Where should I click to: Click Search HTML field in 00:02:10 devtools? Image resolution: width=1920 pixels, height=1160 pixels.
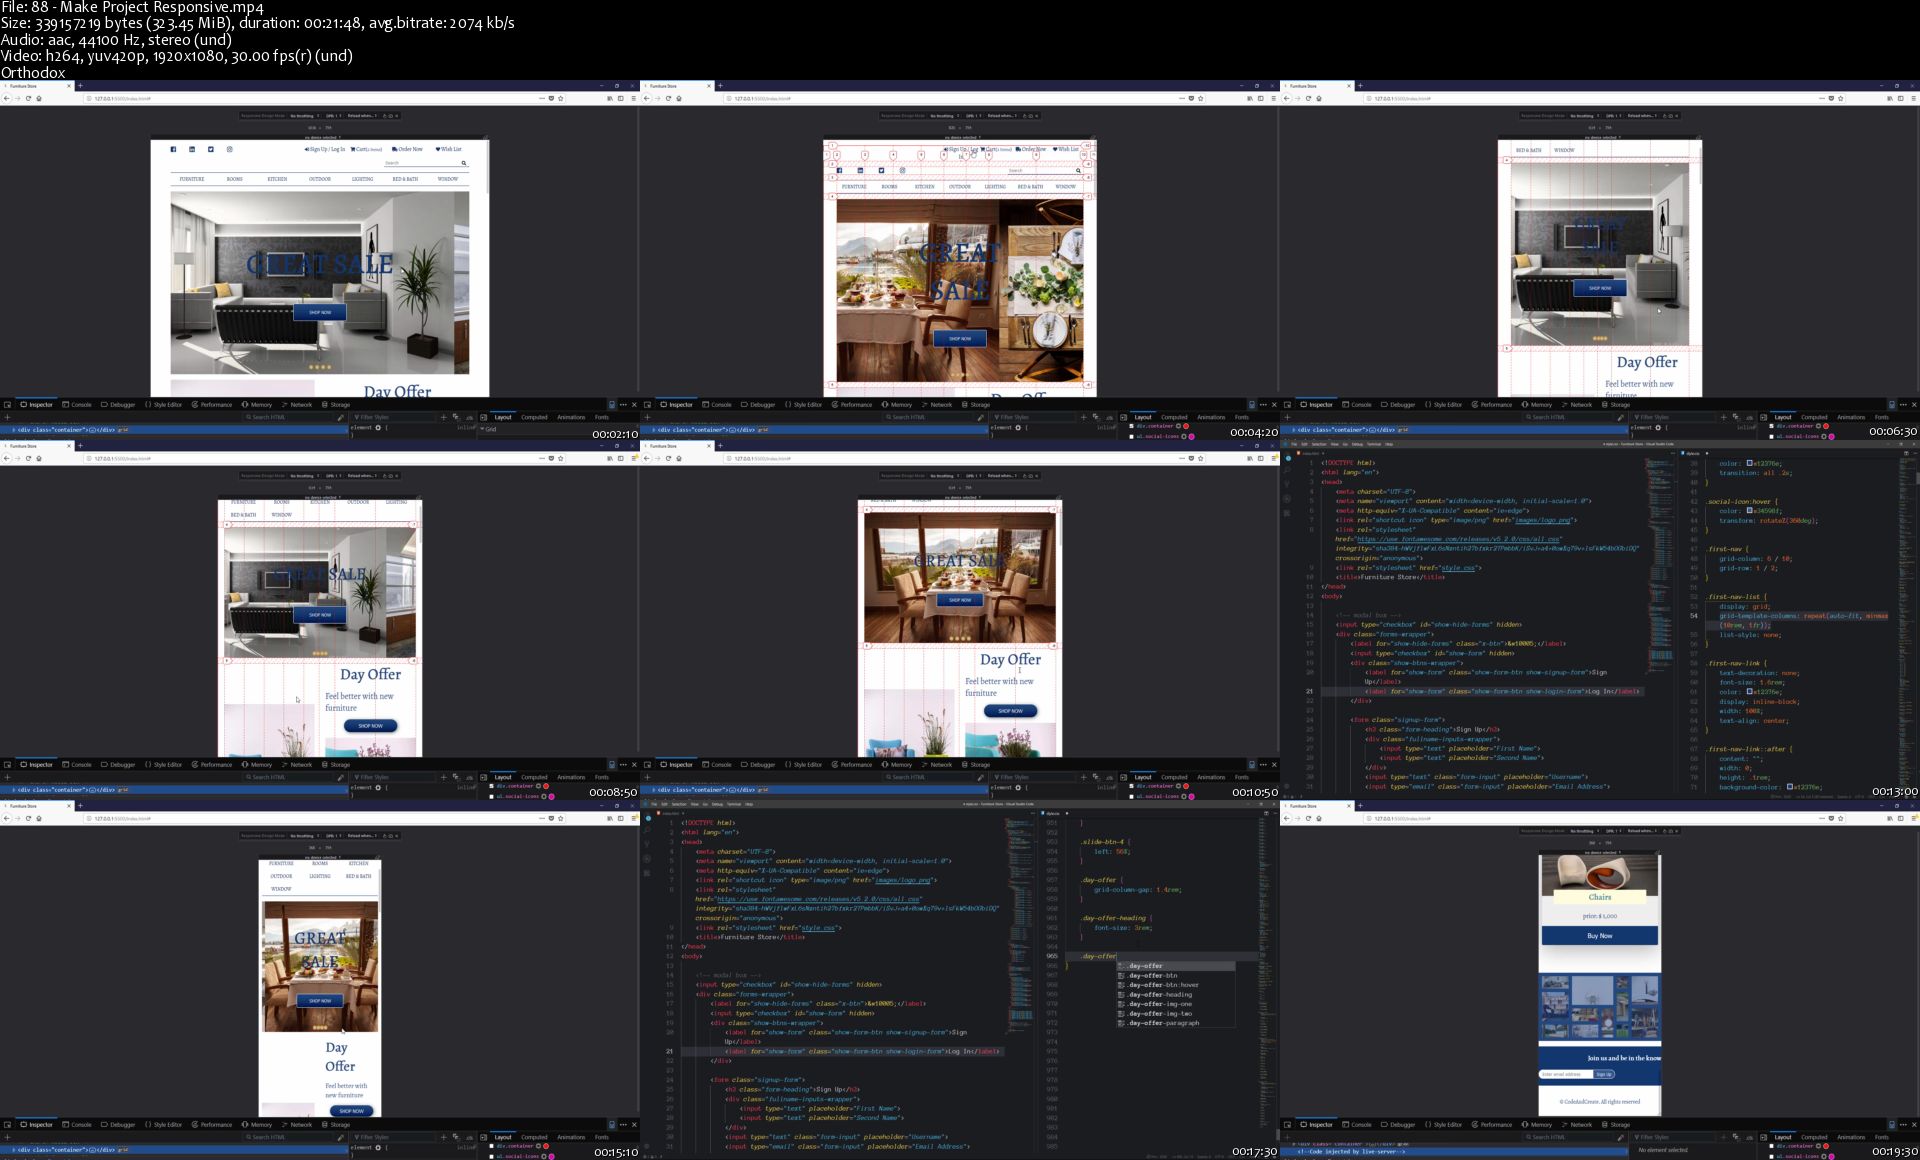pos(290,417)
